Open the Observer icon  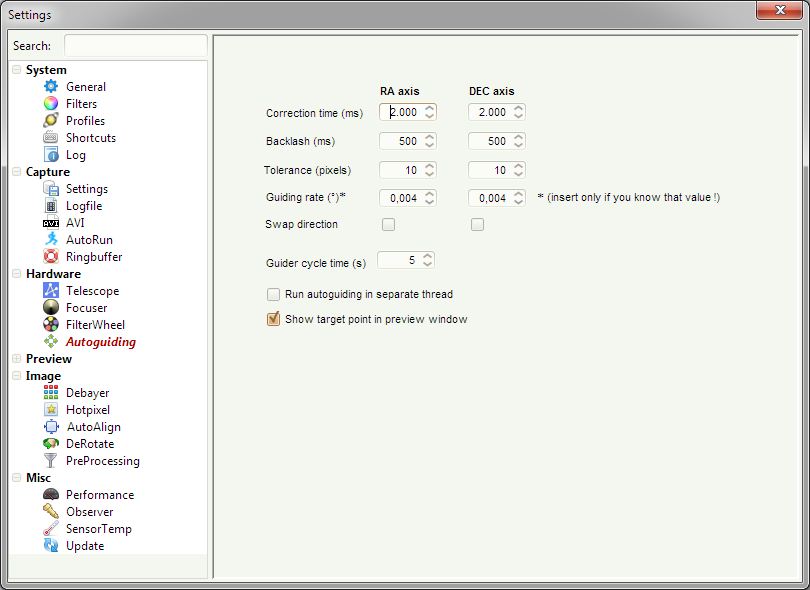tap(51, 511)
